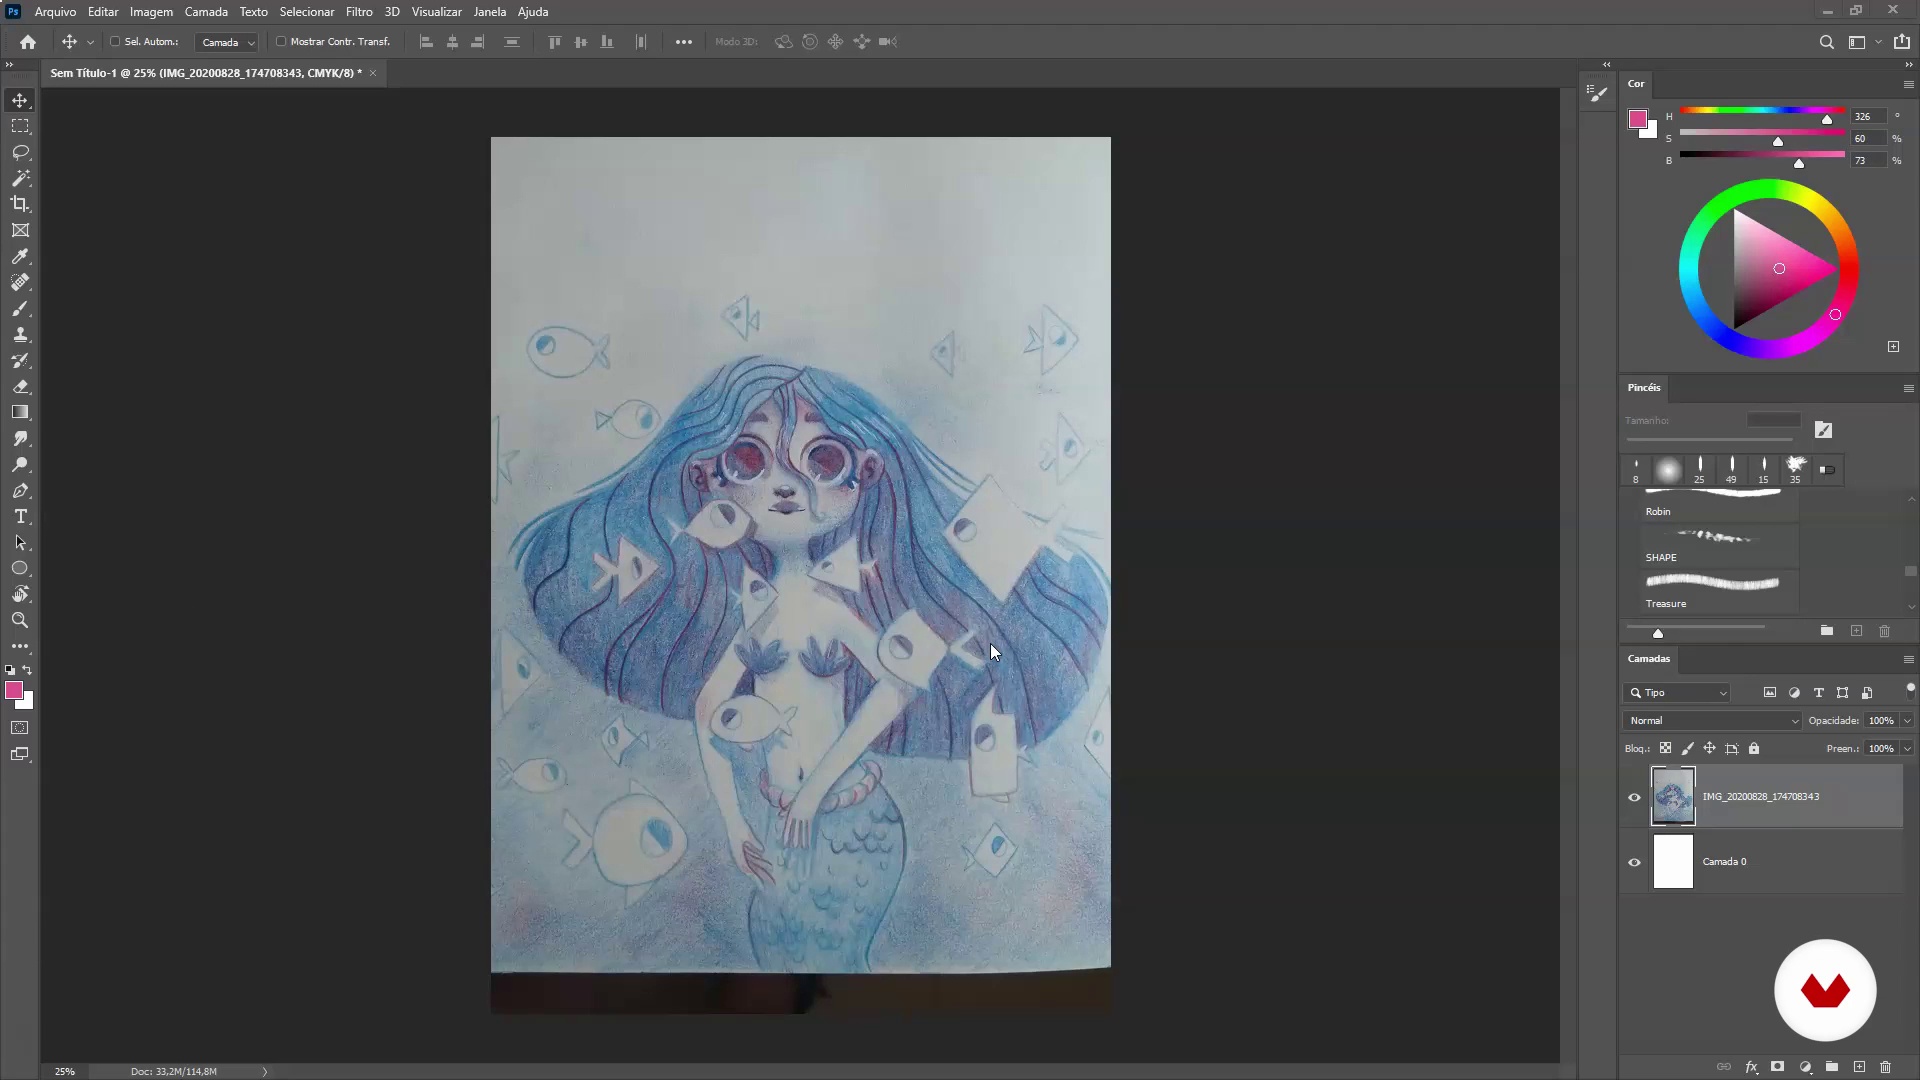Hide the Camada 0 layer
This screenshot has width=1920, height=1080.
pos(1634,862)
